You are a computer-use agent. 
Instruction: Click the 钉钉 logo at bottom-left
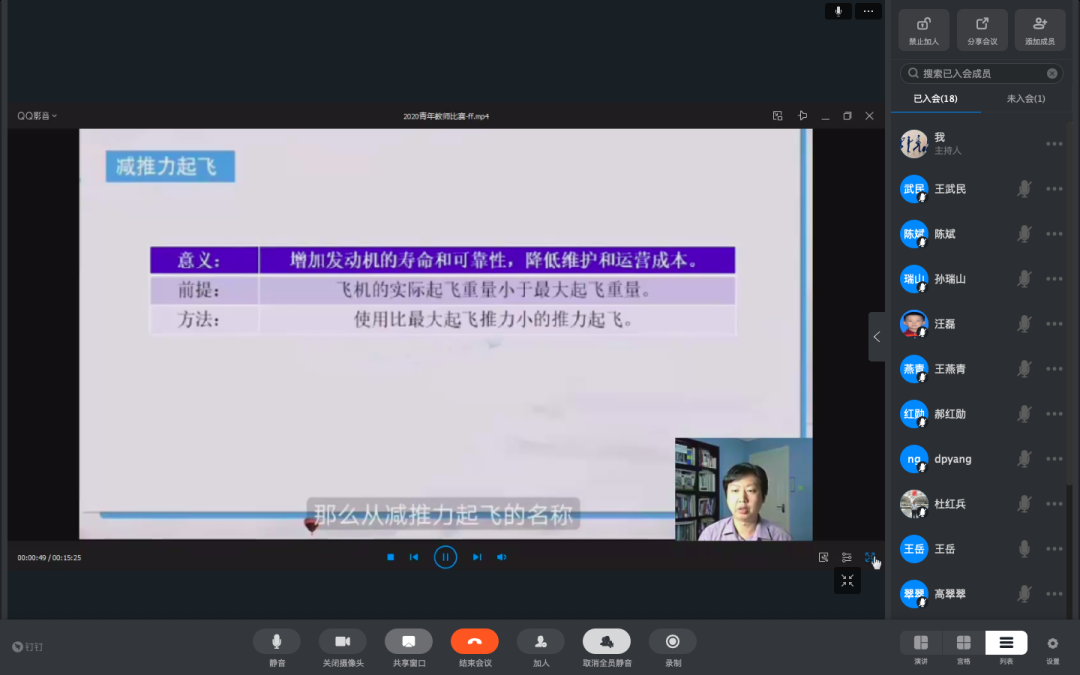[28, 647]
